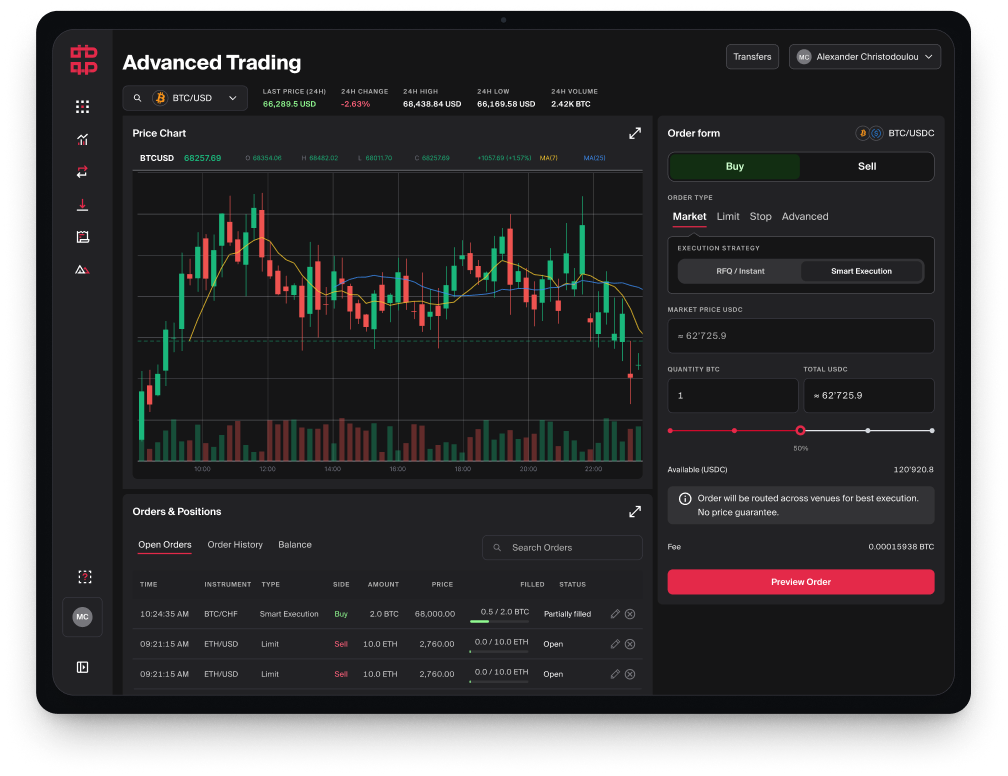
Task: Switch to Order History tab
Action: coord(235,545)
